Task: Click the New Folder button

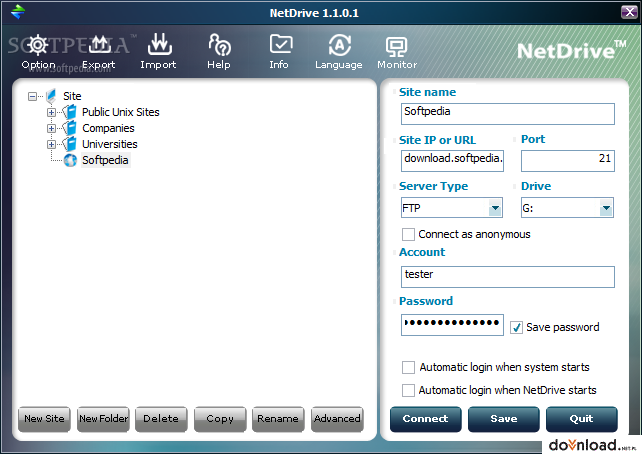Action: (x=103, y=419)
